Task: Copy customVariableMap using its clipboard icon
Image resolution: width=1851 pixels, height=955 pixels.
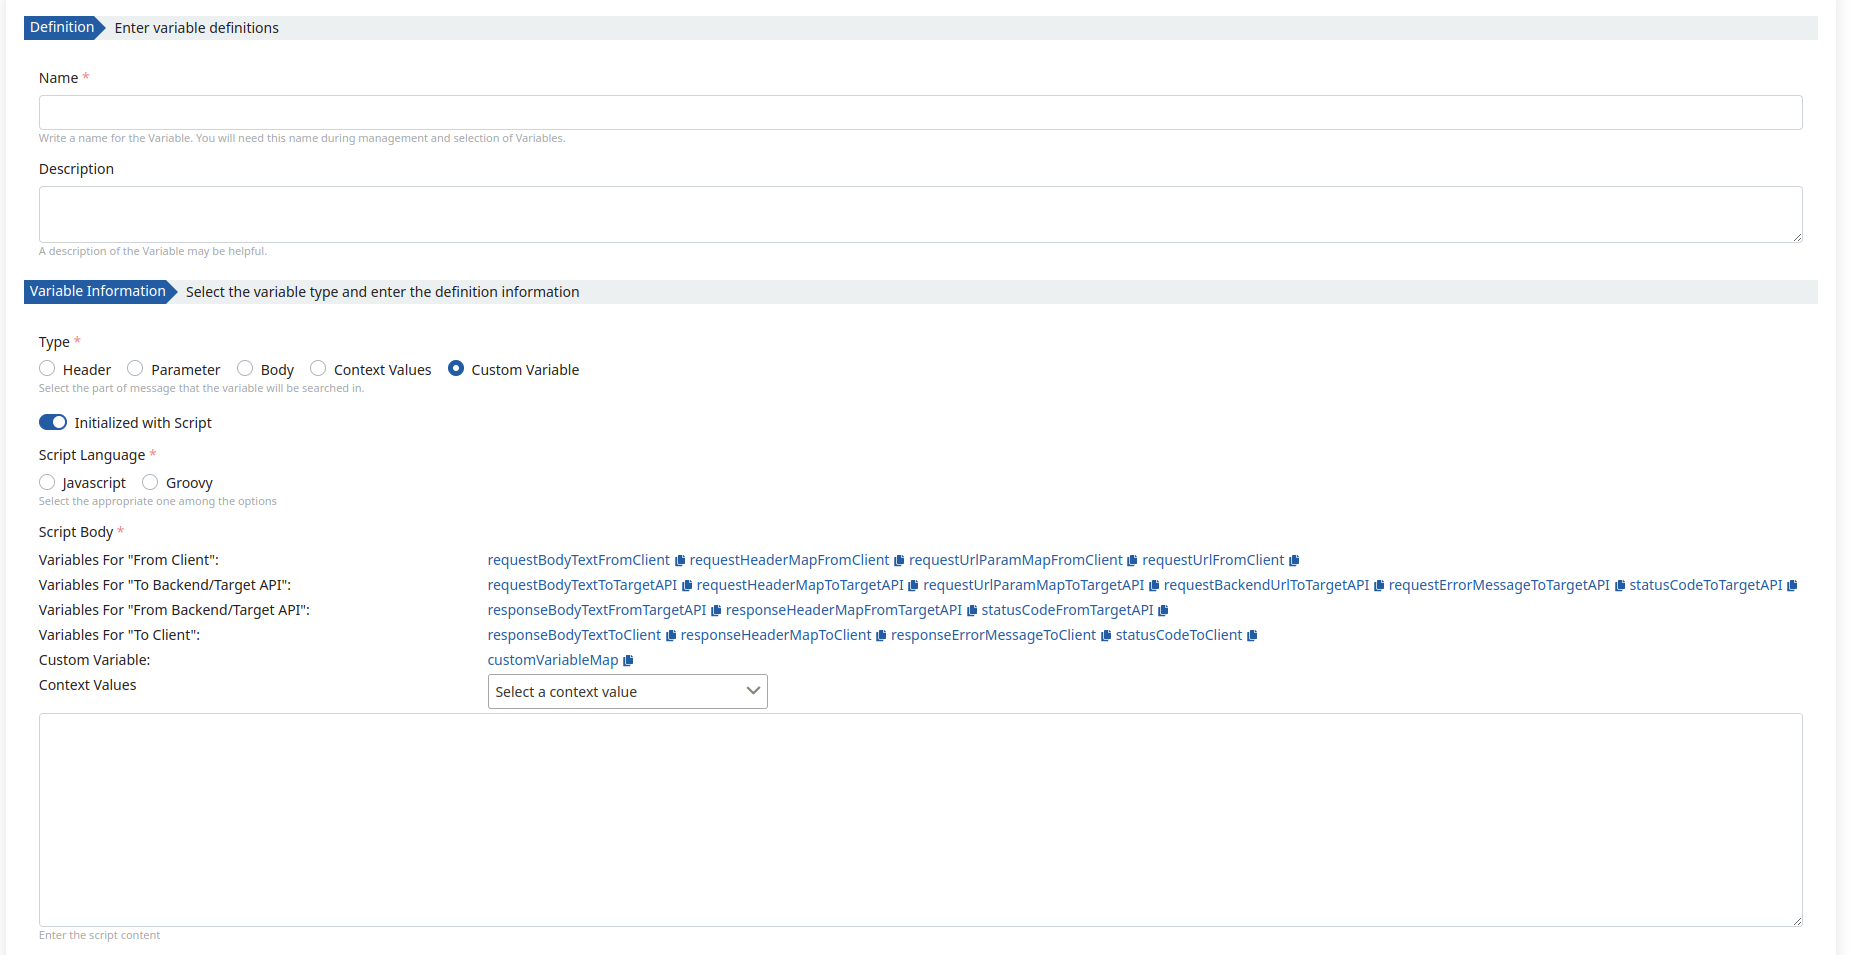Action: (x=628, y=661)
